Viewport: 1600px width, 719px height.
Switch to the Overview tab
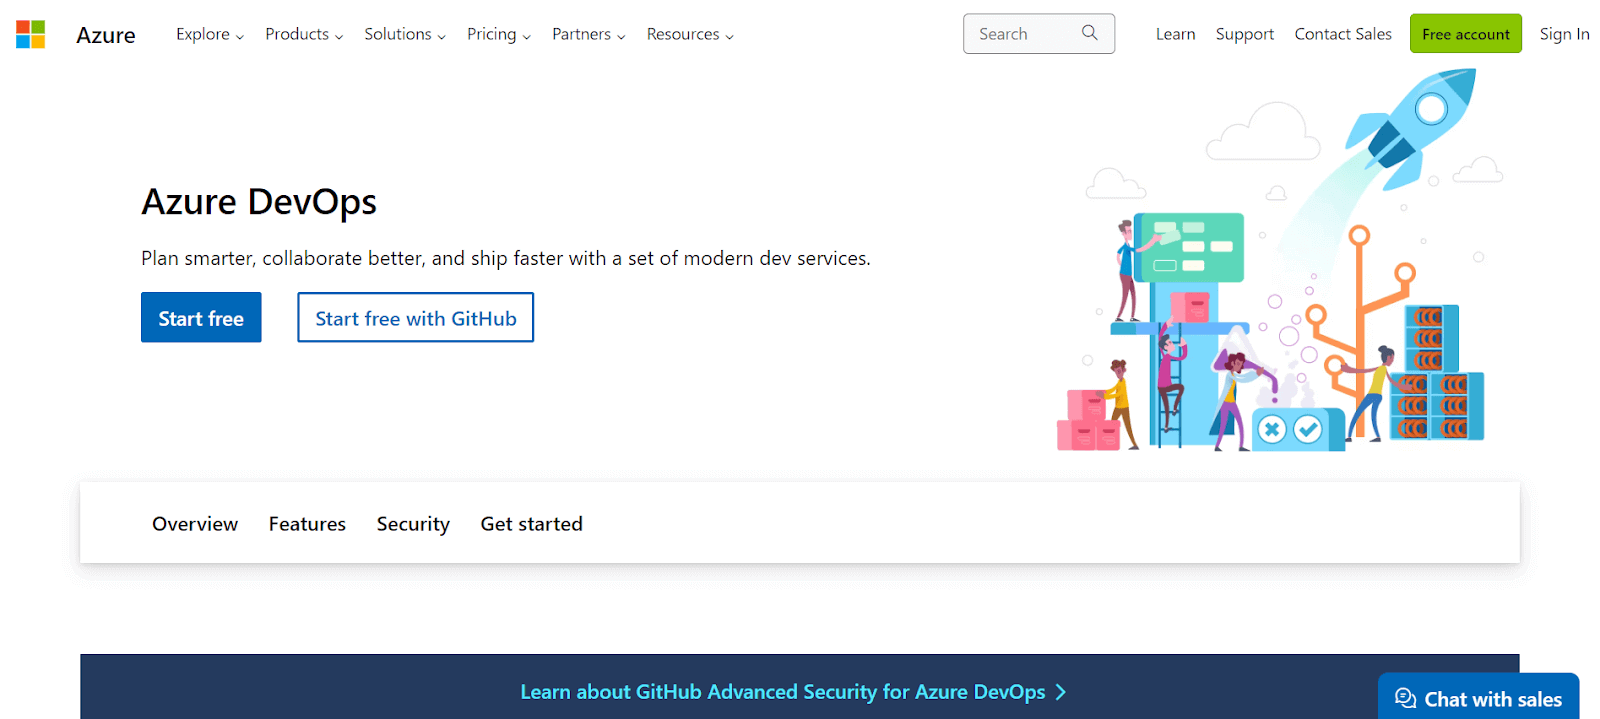tap(194, 523)
